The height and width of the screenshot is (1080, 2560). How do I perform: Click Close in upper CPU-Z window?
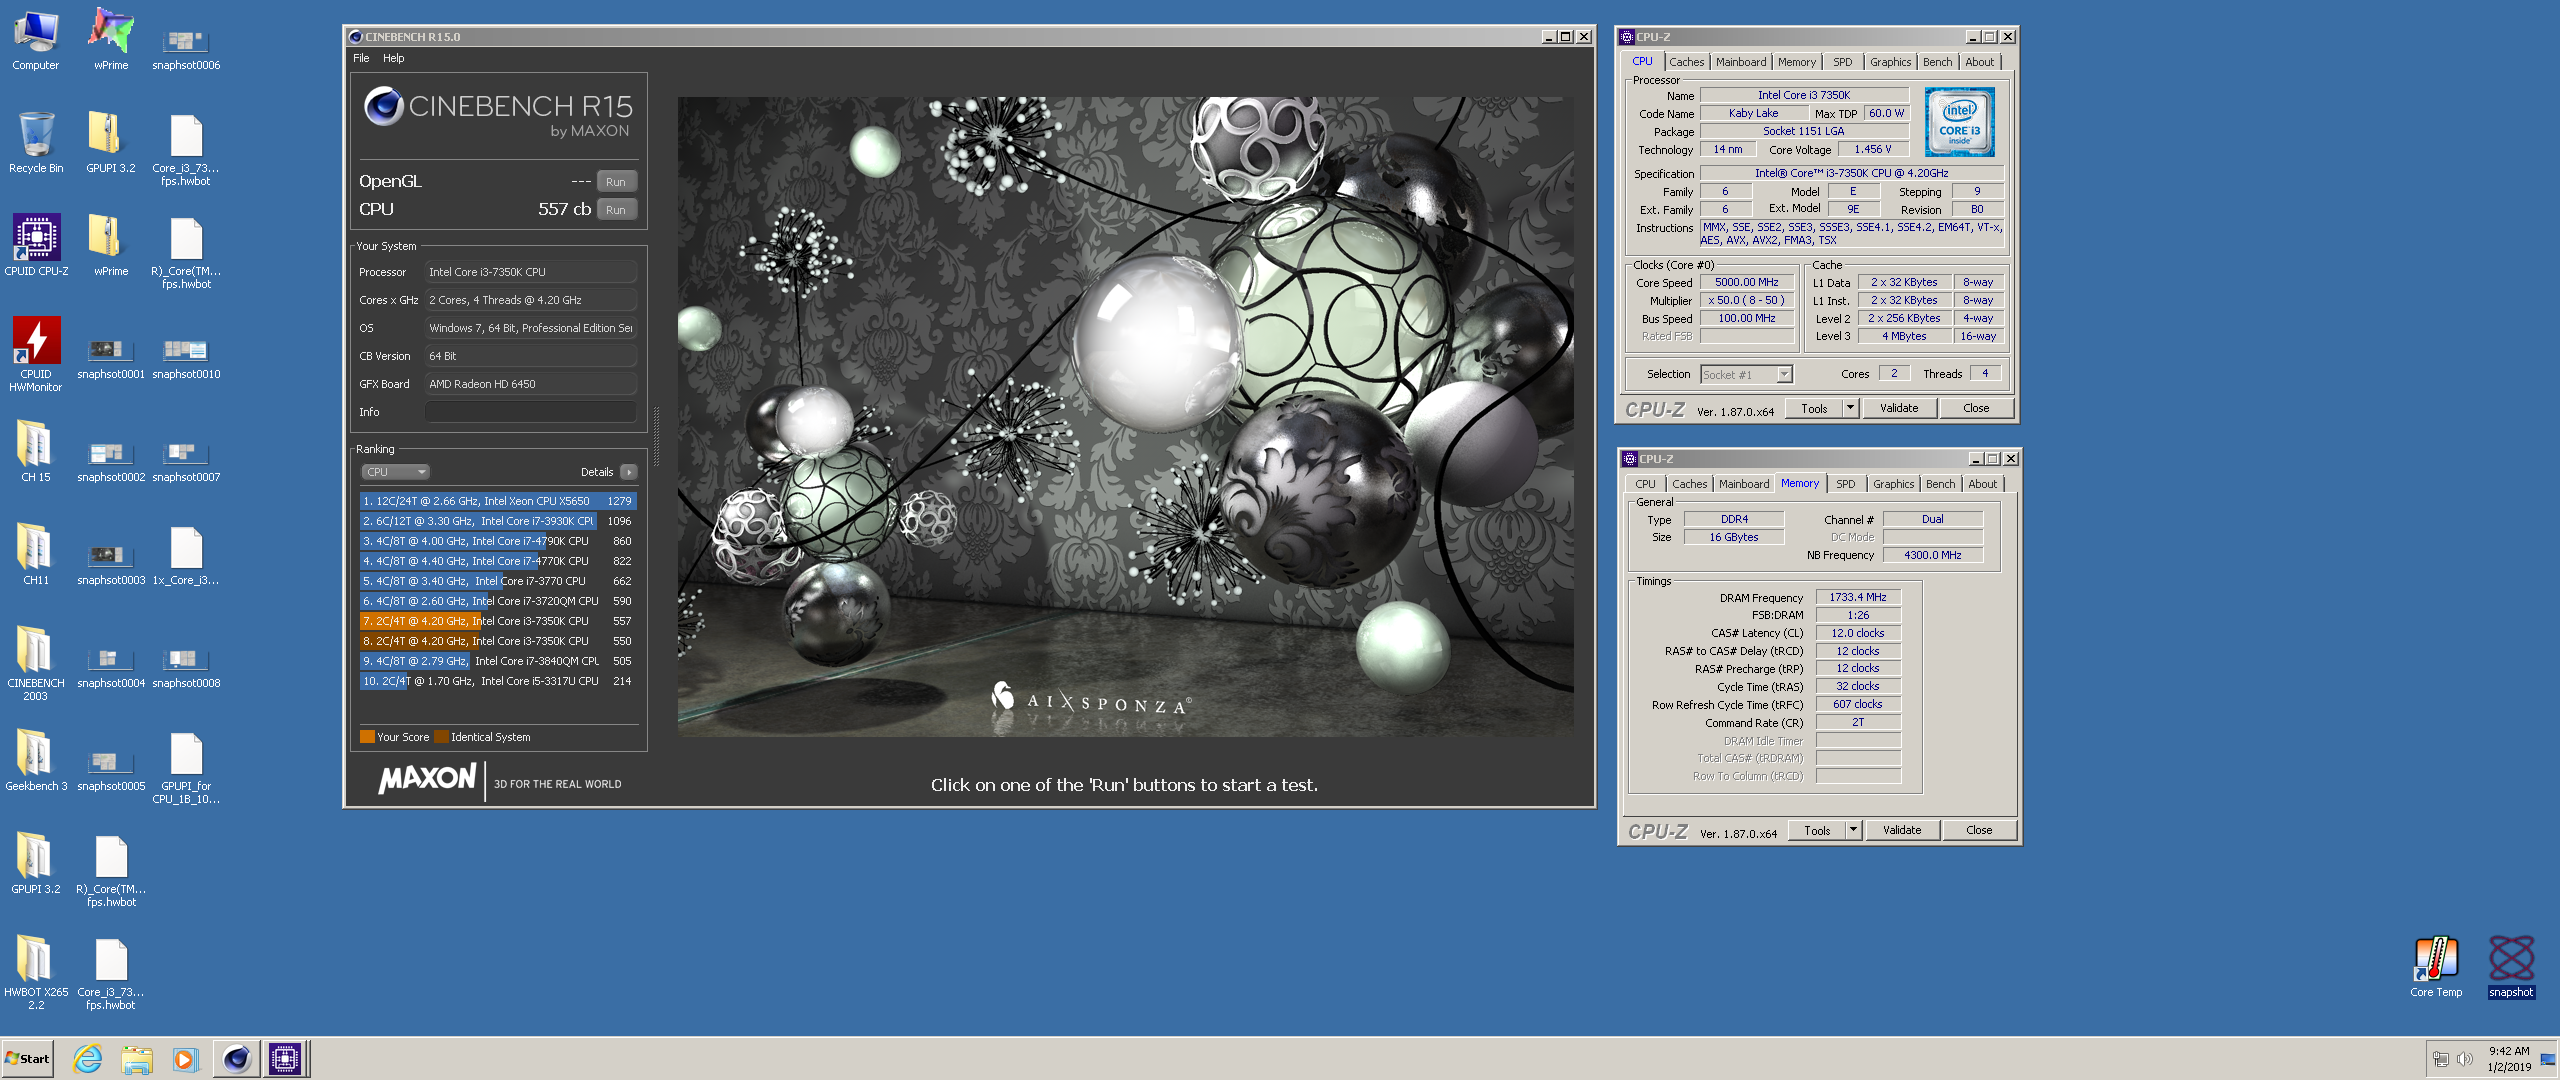(x=1976, y=408)
